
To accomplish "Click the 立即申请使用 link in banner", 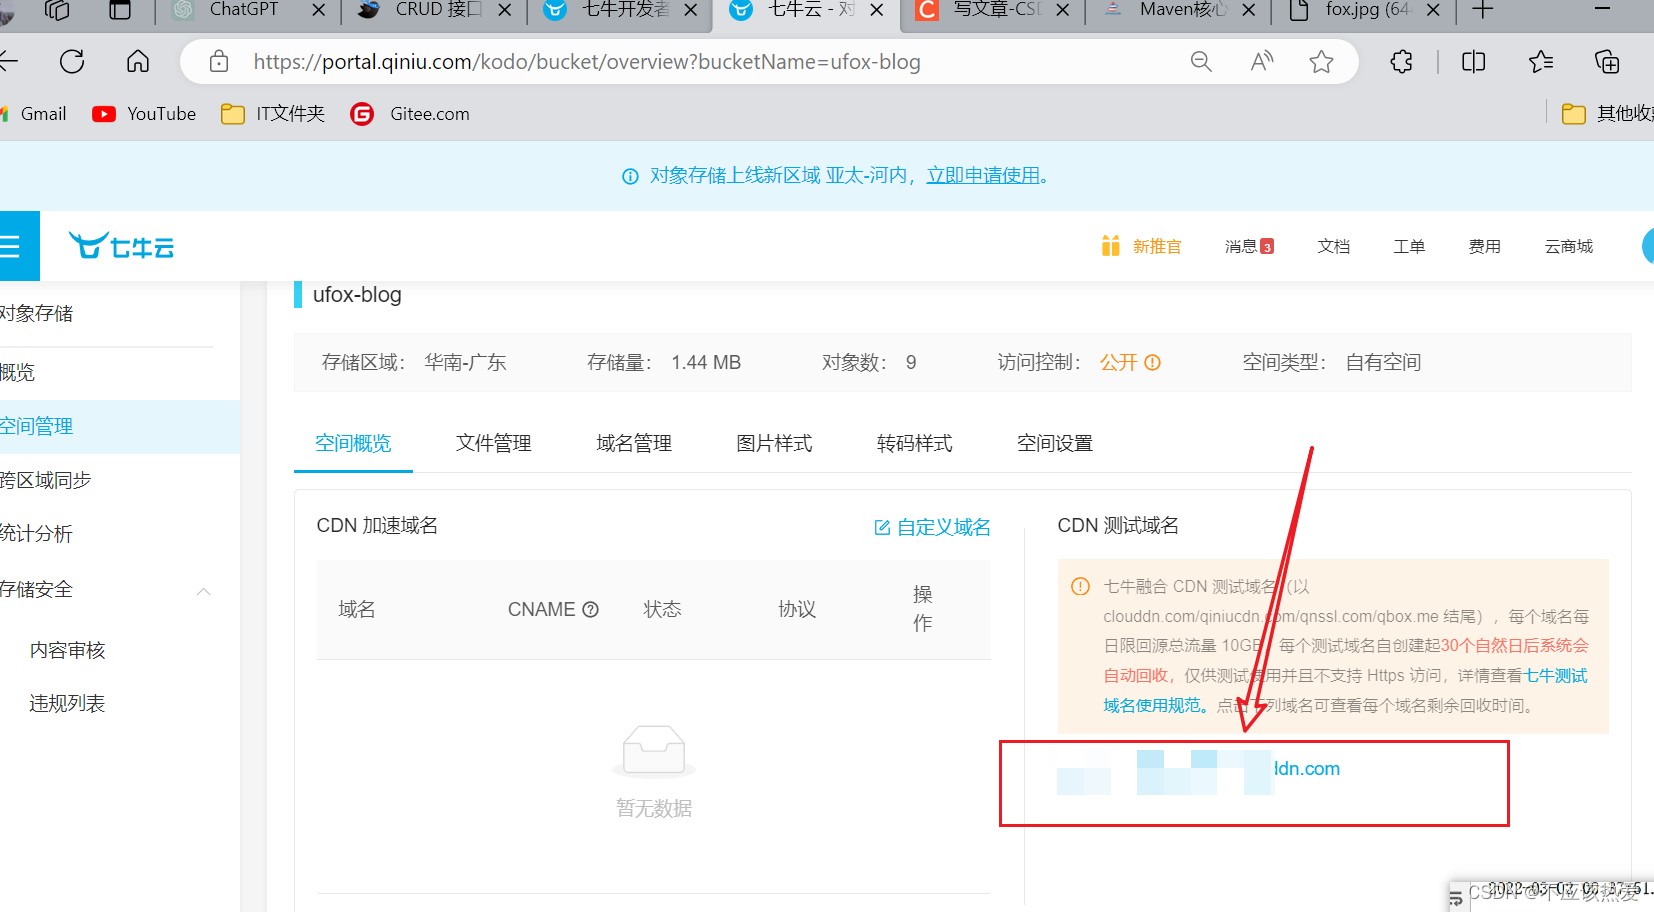I will click(983, 176).
